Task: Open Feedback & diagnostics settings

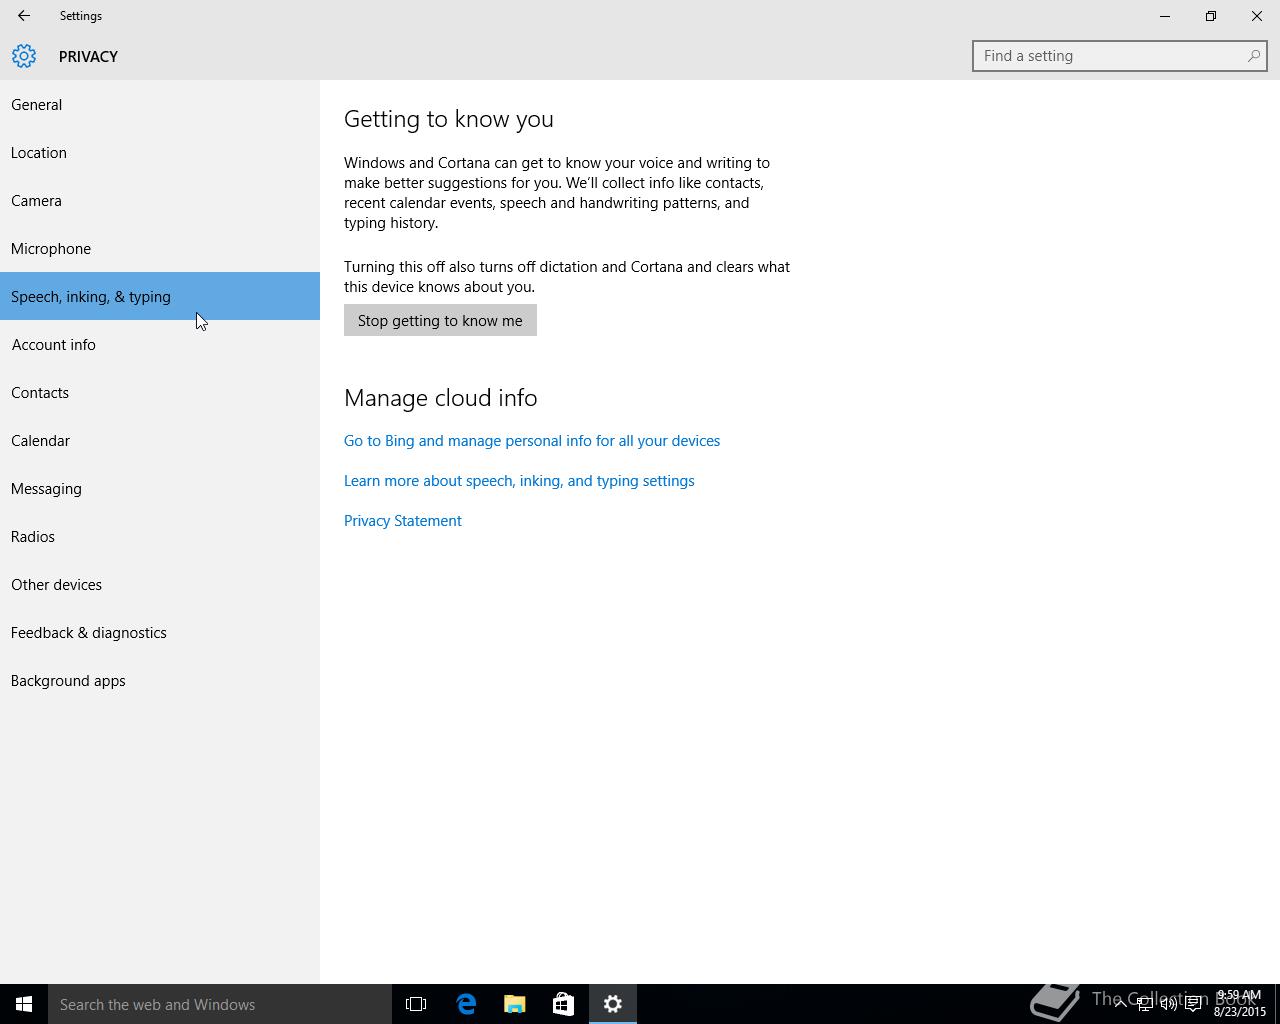Action: 160,632
